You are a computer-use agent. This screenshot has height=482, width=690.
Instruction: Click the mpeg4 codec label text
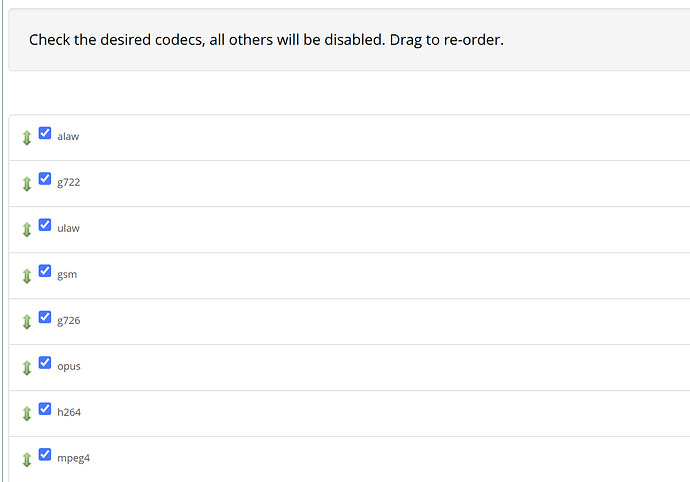[x=73, y=458]
